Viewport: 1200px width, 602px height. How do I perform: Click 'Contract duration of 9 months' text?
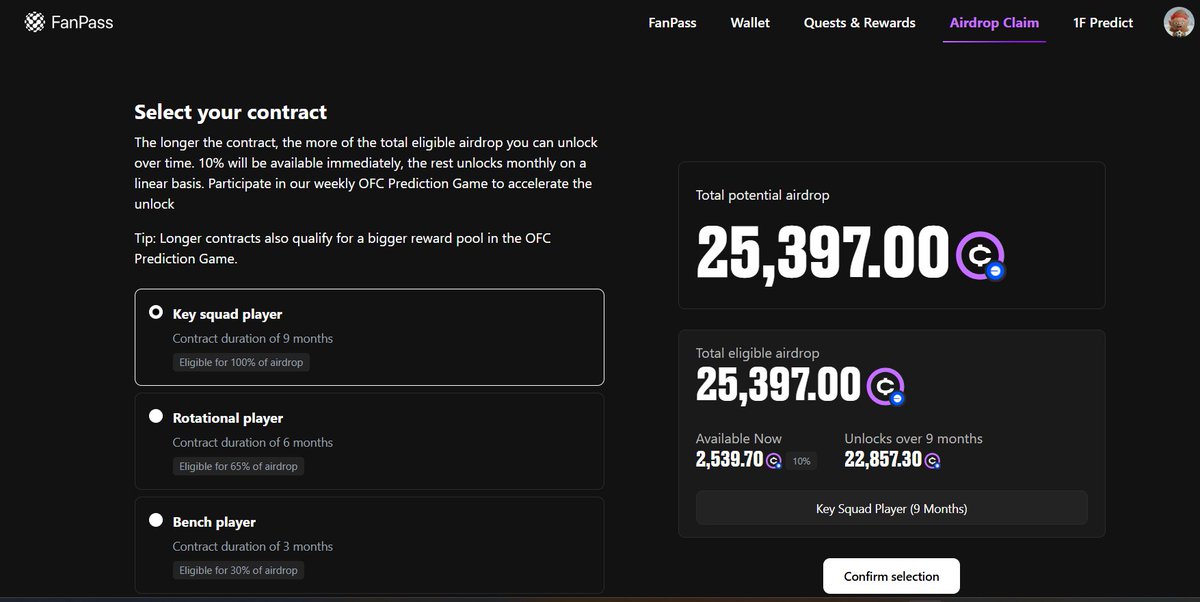pos(253,338)
